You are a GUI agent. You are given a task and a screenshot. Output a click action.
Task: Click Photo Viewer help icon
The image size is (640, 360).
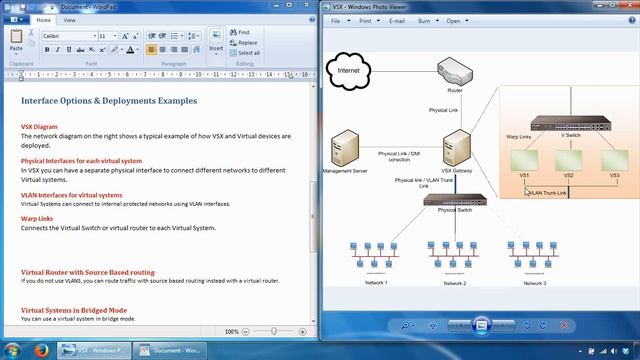pyautogui.click(x=632, y=20)
